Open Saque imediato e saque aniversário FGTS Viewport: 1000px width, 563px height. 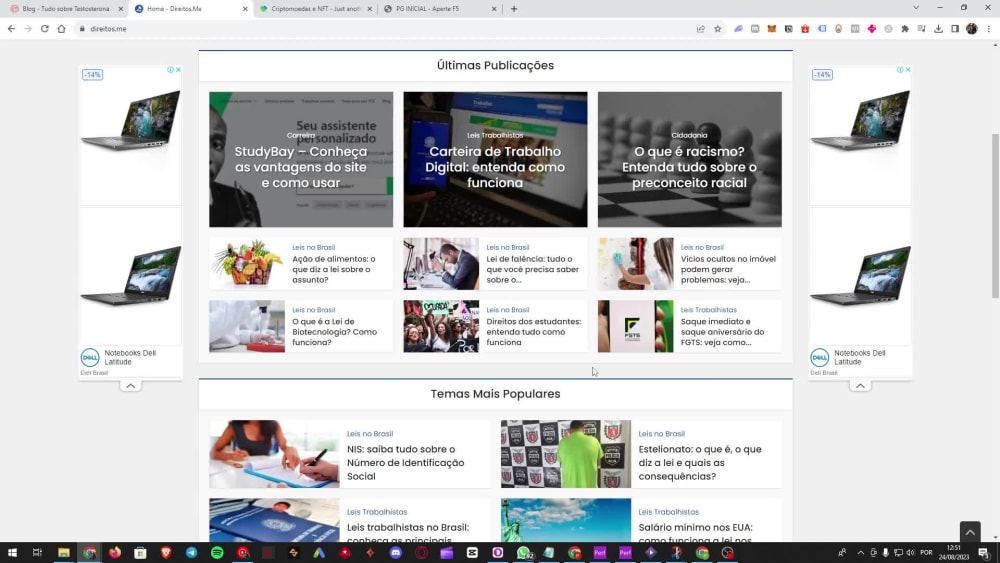[722, 332]
